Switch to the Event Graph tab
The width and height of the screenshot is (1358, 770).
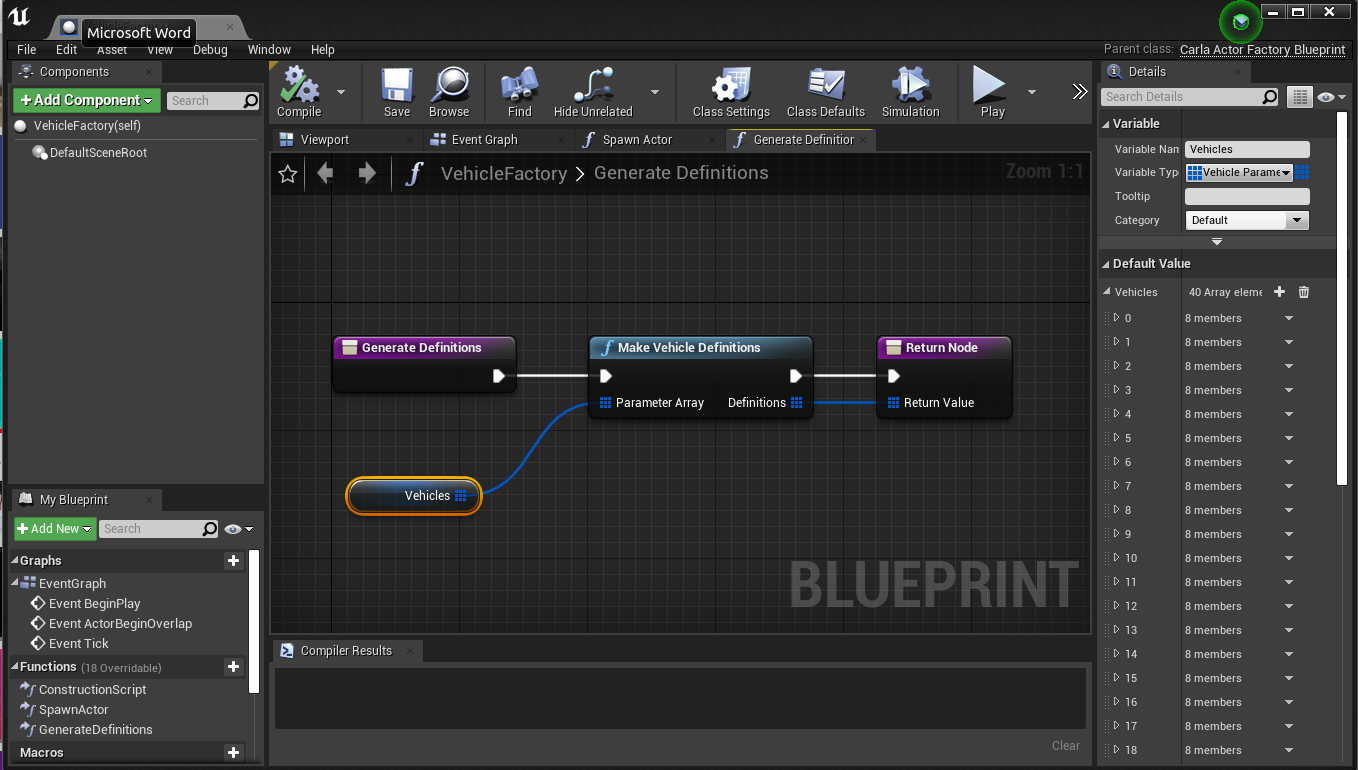484,140
